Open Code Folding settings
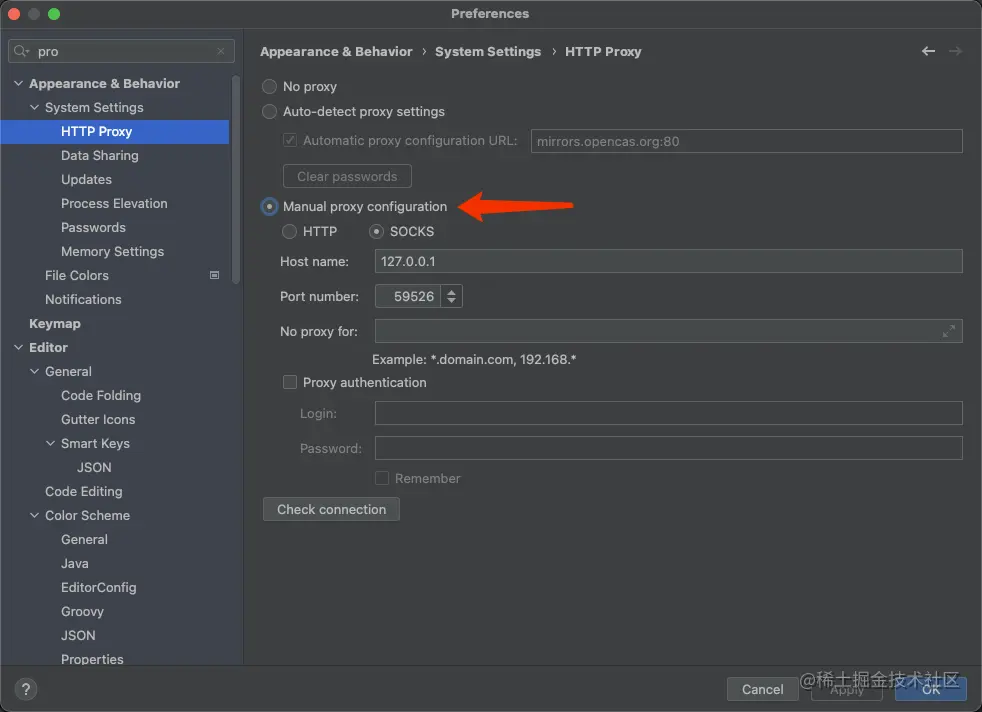982x712 pixels. (101, 396)
